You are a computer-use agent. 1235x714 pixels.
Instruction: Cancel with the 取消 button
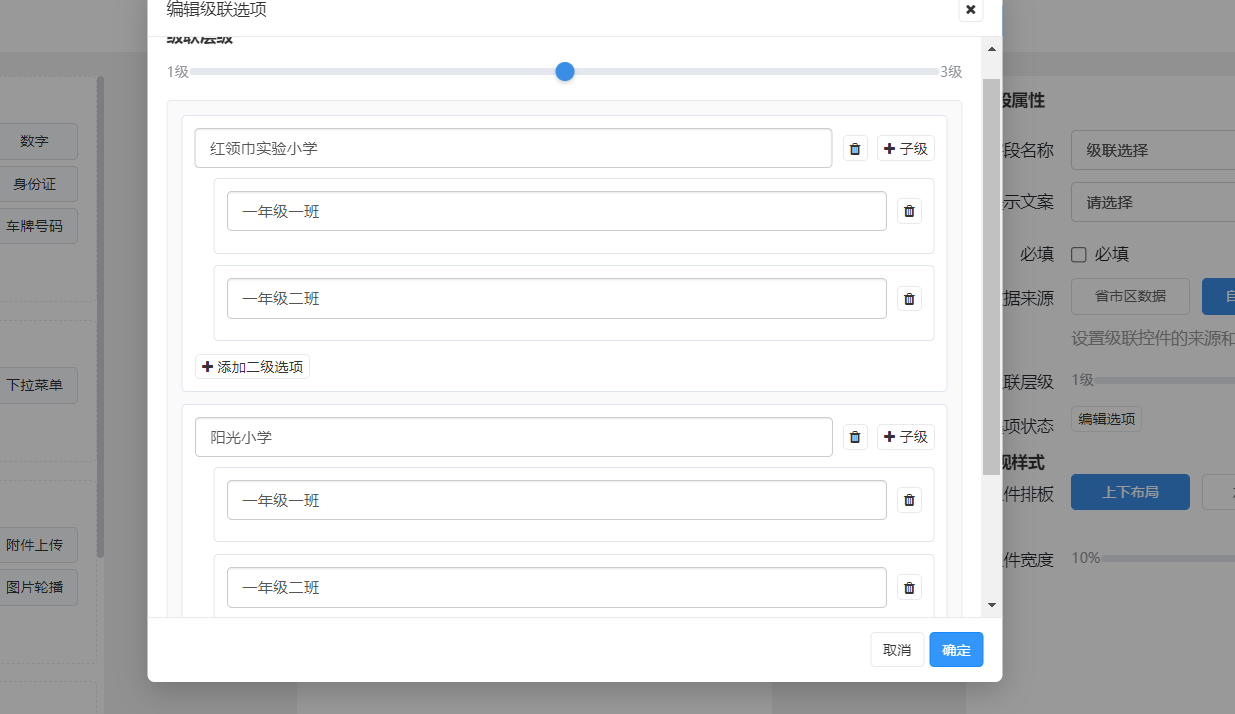point(897,650)
